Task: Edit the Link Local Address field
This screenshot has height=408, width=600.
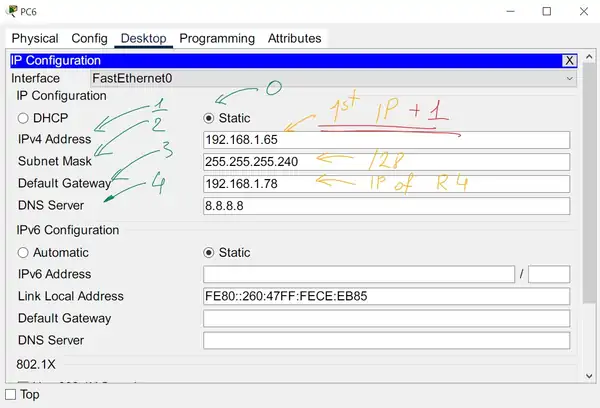Action: tap(386, 296)
